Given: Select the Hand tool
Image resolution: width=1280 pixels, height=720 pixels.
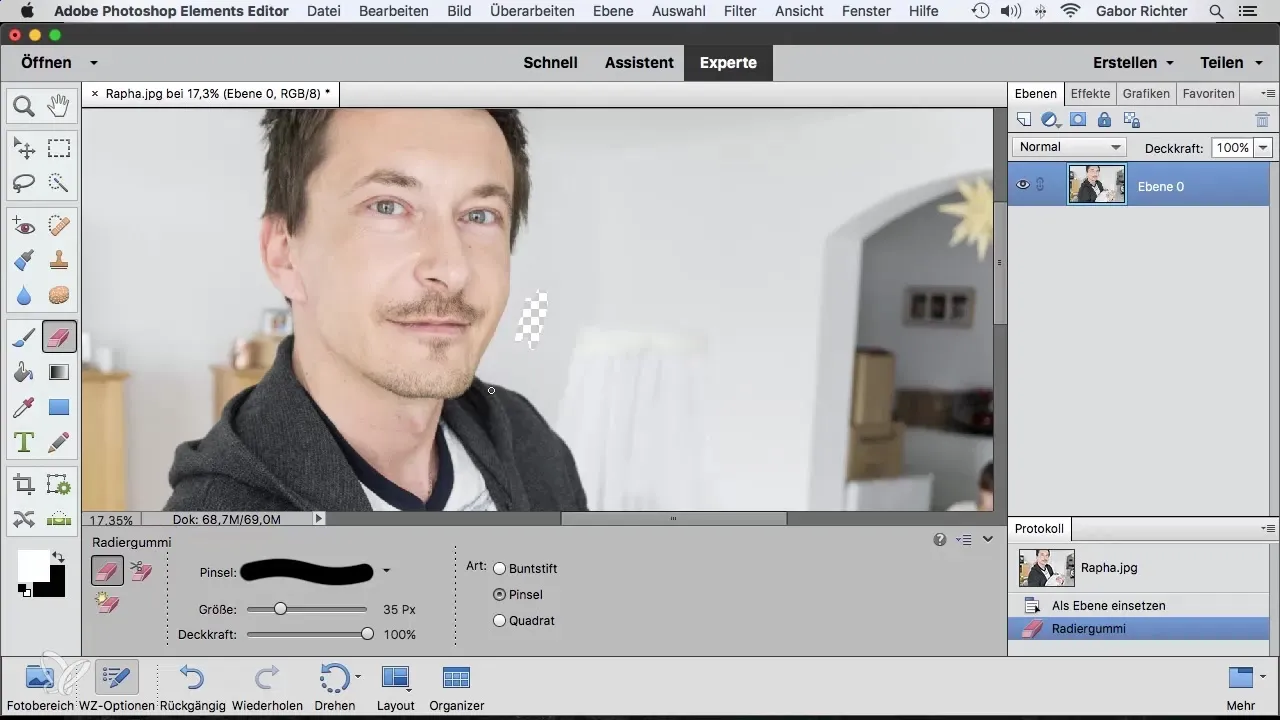Looking at the screenshot, I should (59, 105).
